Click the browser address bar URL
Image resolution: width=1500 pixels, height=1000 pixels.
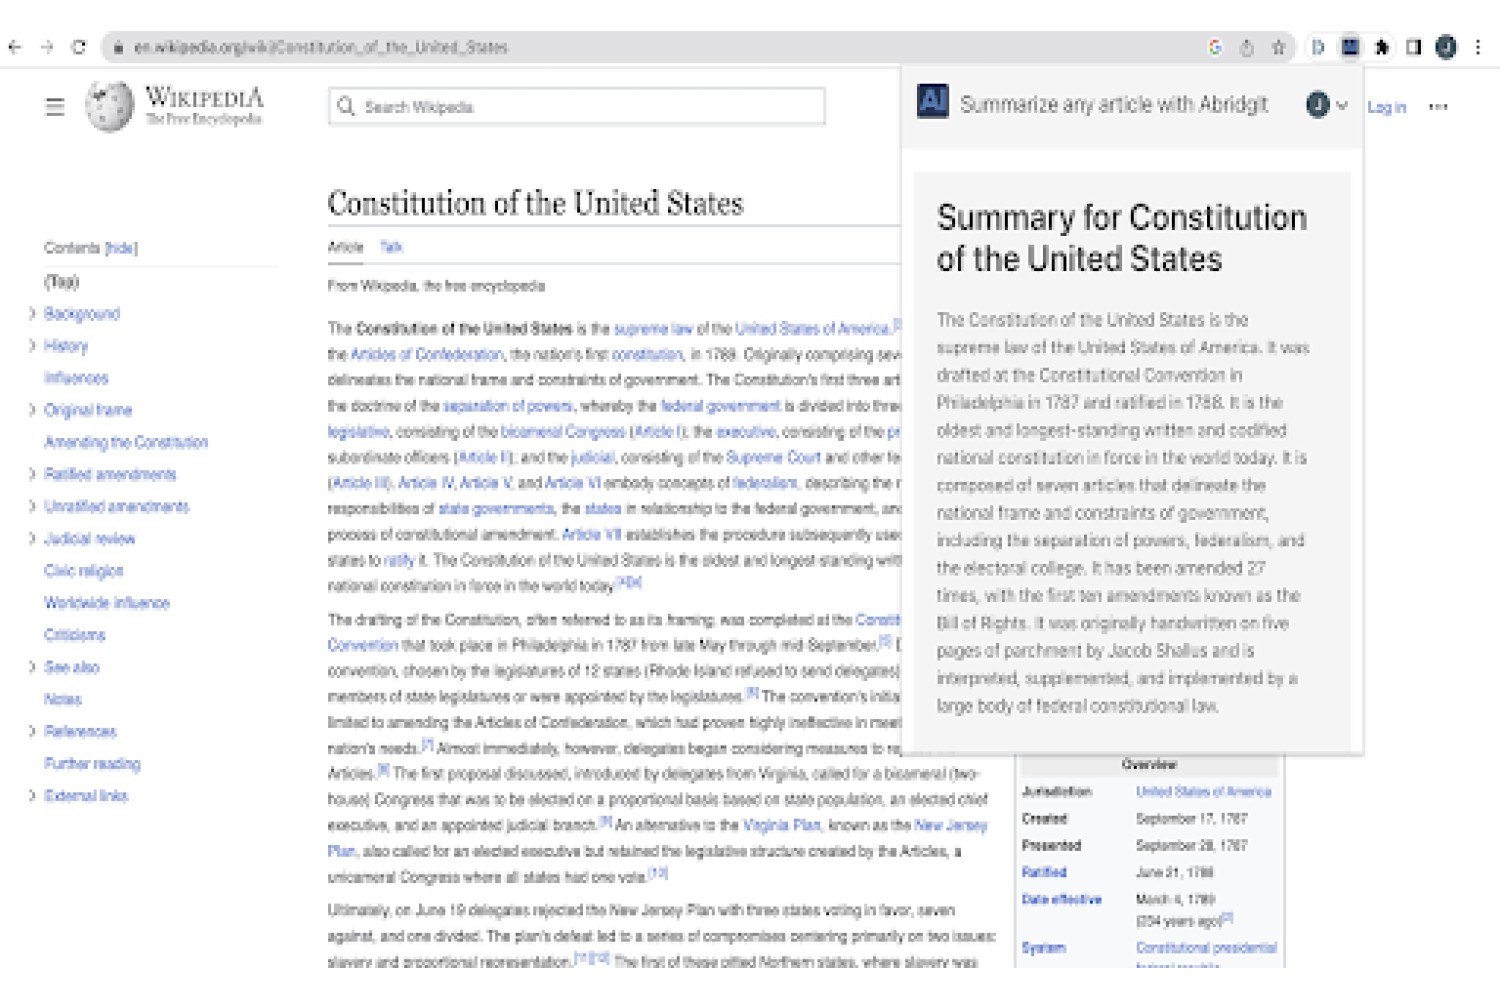pos(321,47)
